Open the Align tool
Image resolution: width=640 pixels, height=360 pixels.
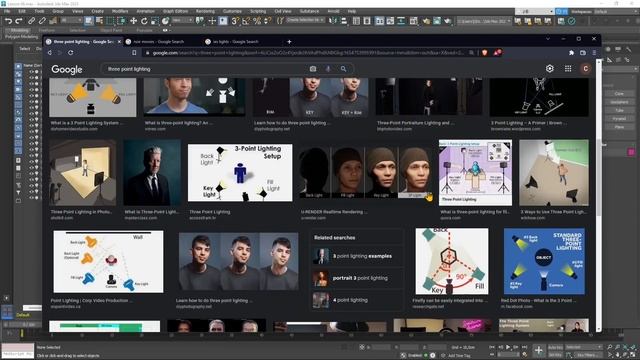[344, 21]
